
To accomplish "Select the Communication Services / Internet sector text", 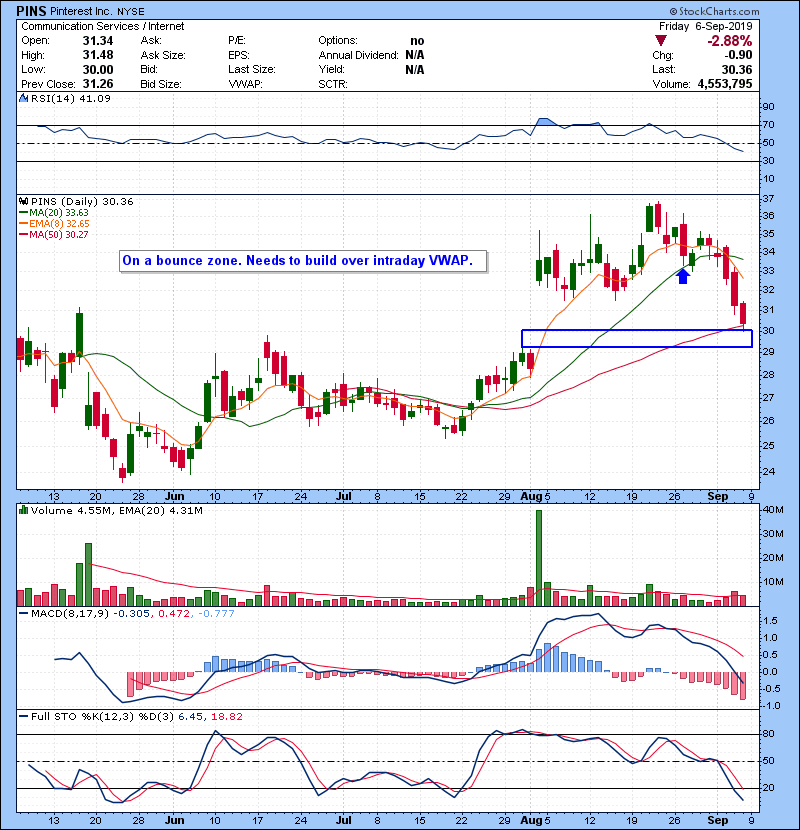I will 103,26.
